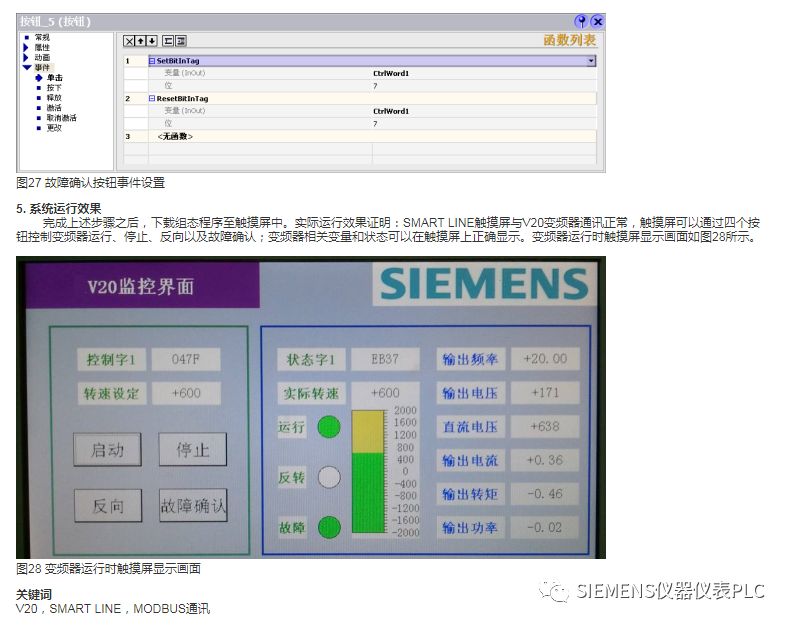Click CtrlWord1 value under ResetBitInTag

[391, 111]
